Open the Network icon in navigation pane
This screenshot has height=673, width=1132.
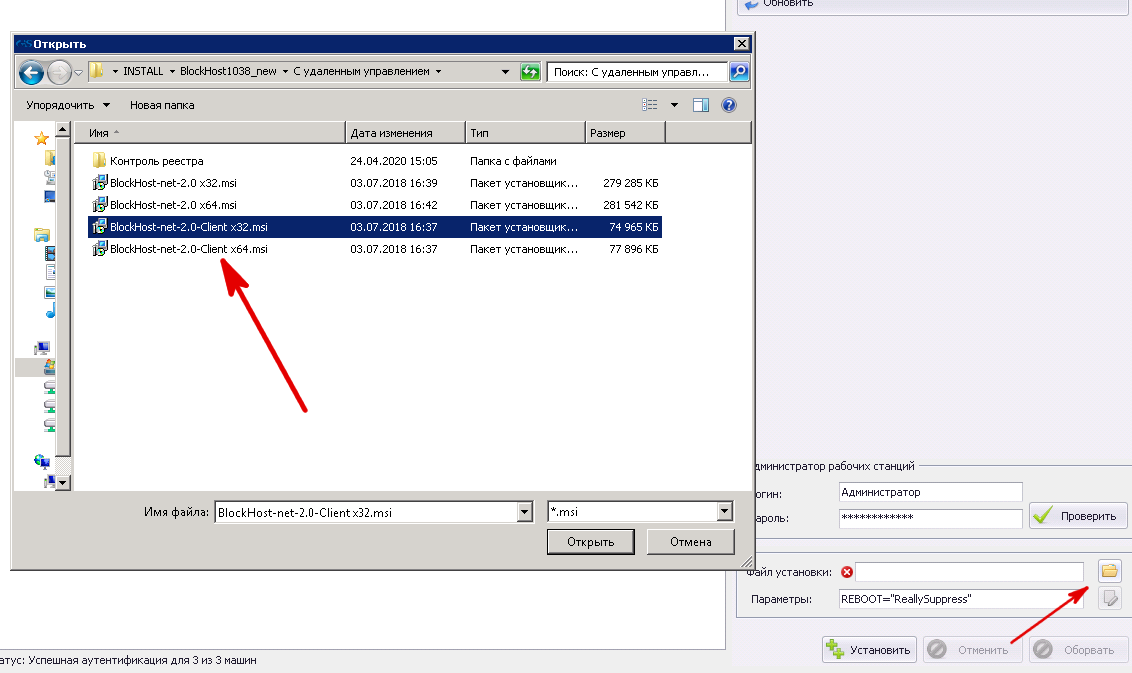(42, 461)
